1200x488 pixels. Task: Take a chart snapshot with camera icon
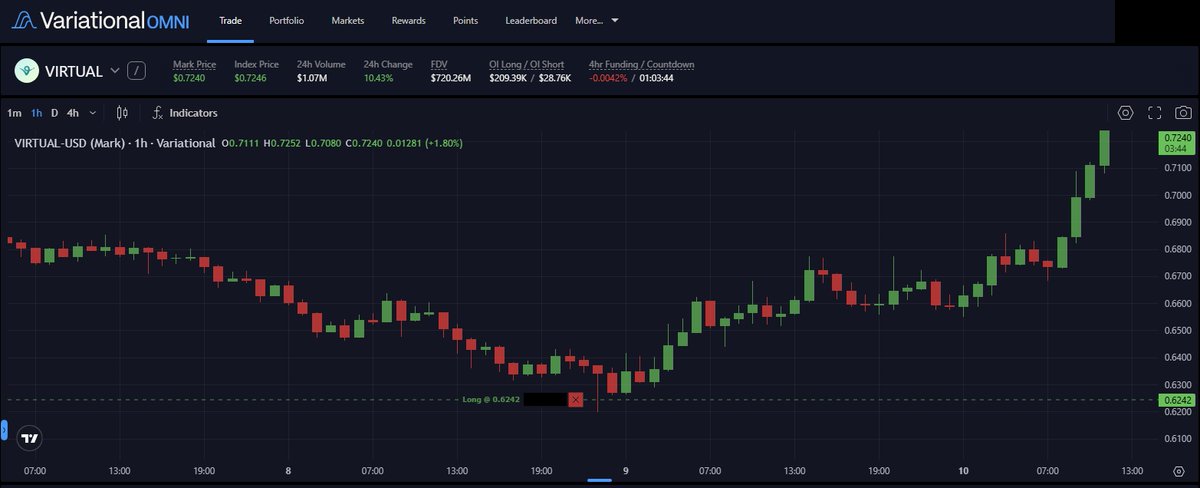click(1183, 113)
